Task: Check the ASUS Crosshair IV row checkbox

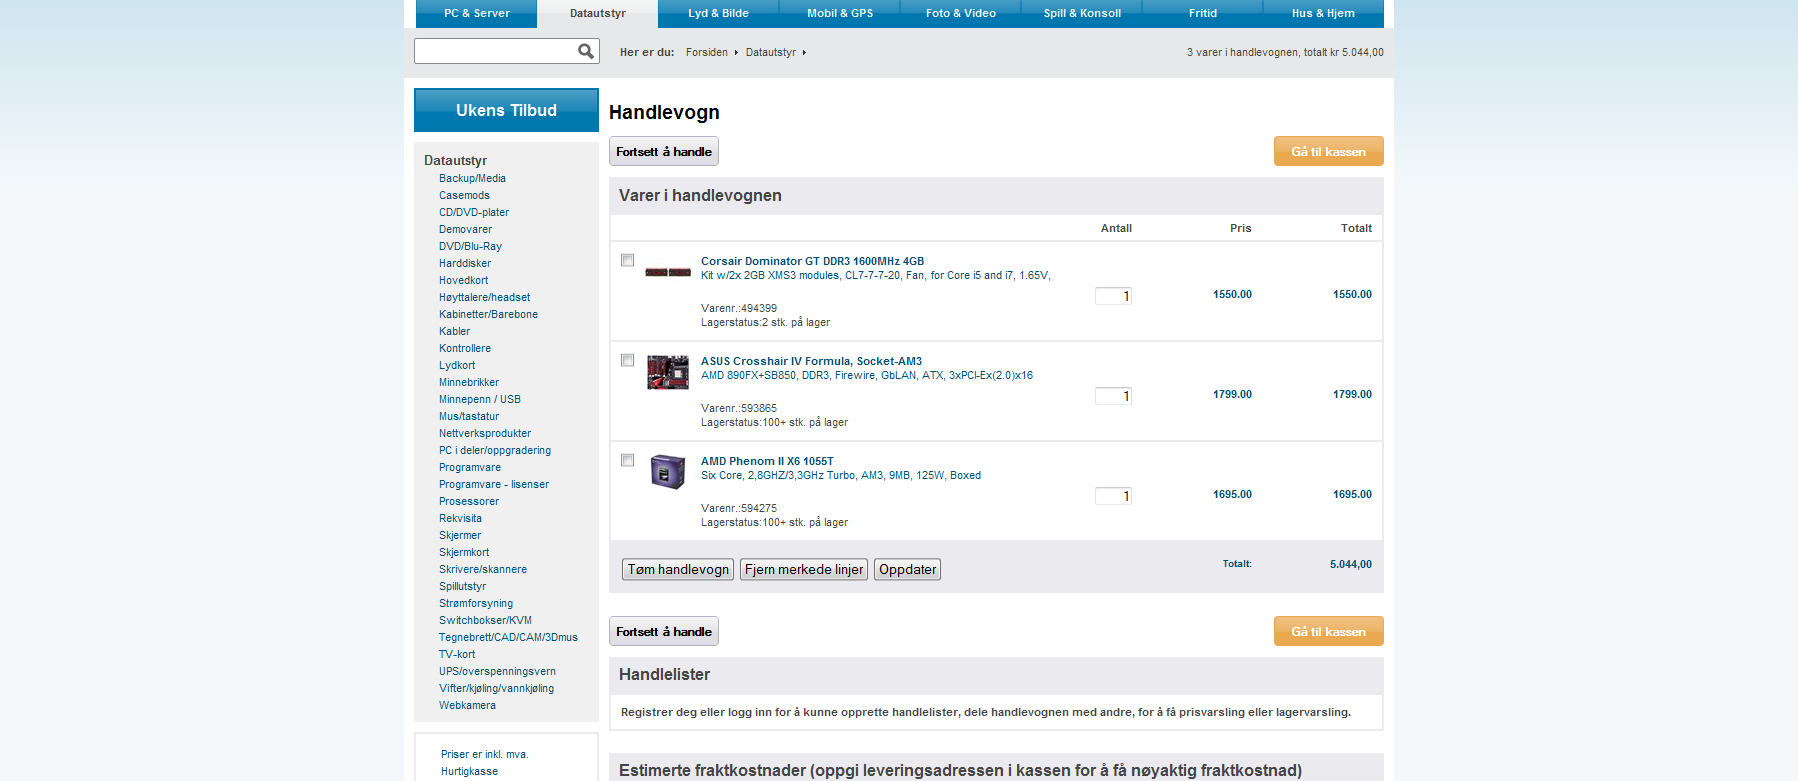Action: [628, 360]
